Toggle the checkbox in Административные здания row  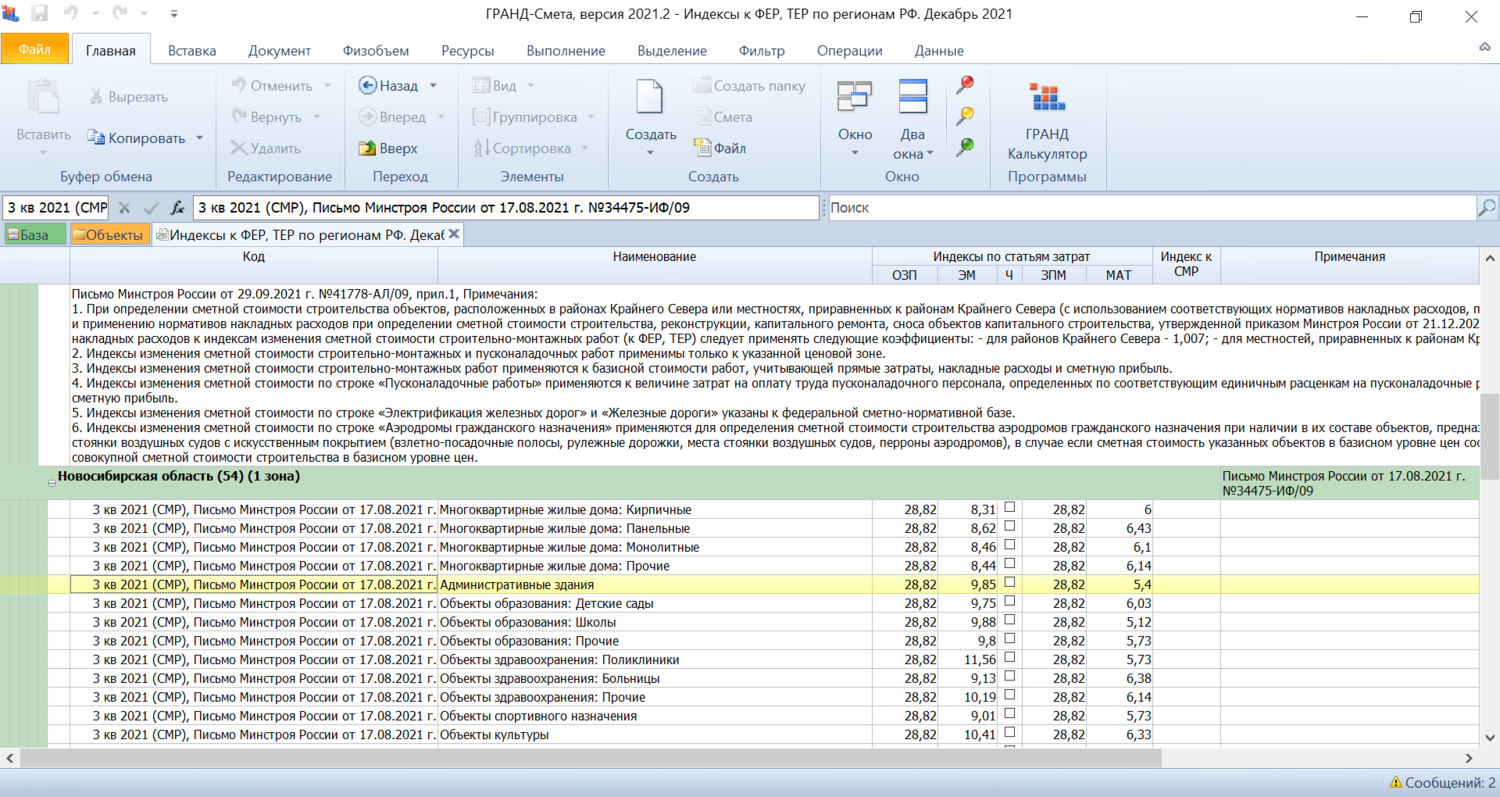pos(1009,583)
